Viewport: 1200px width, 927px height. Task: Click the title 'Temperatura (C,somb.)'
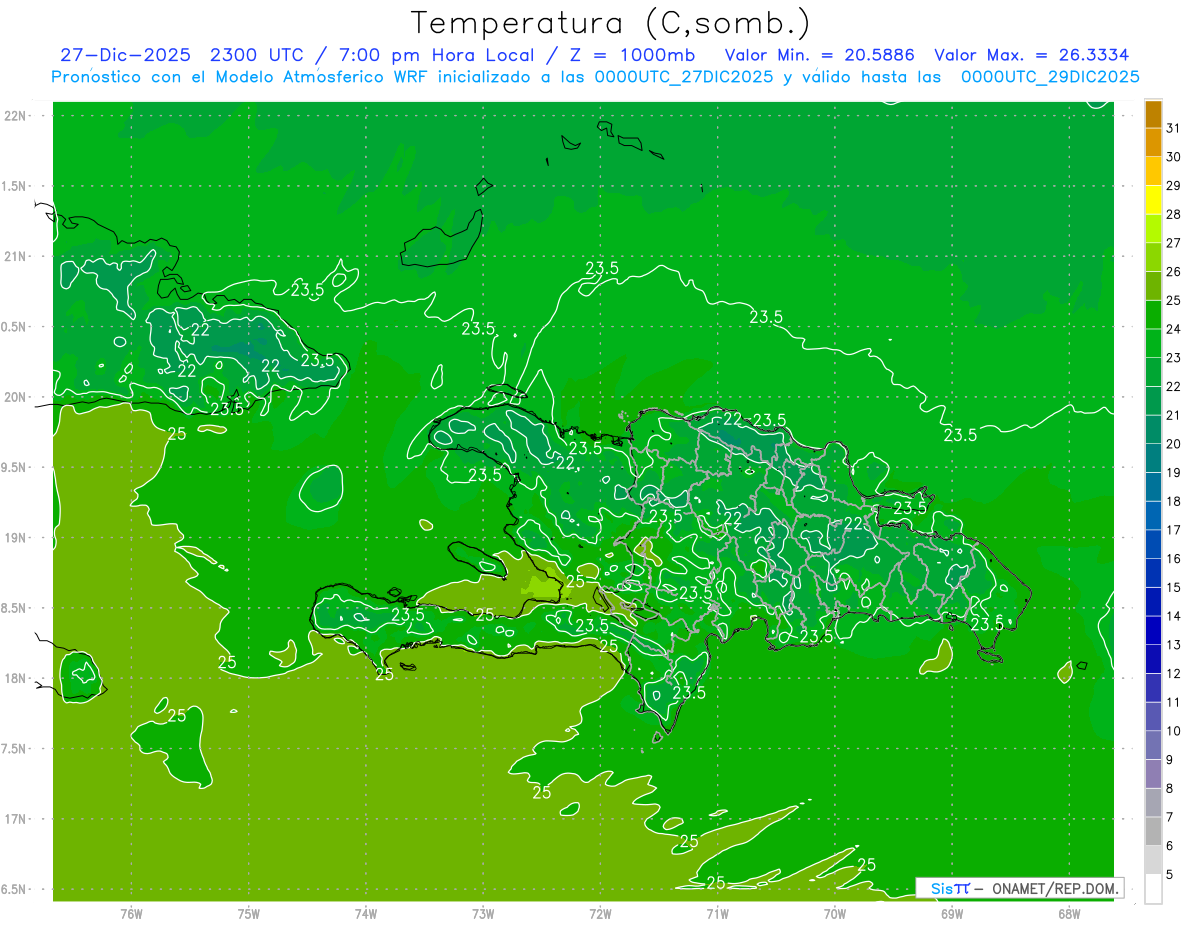pos(610,23)
